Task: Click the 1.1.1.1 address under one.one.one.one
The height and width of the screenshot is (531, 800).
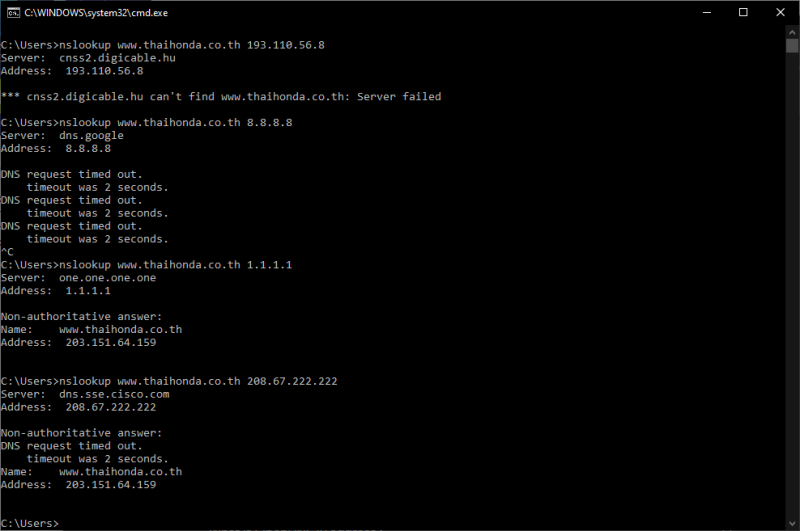Action: coord(88,291)
